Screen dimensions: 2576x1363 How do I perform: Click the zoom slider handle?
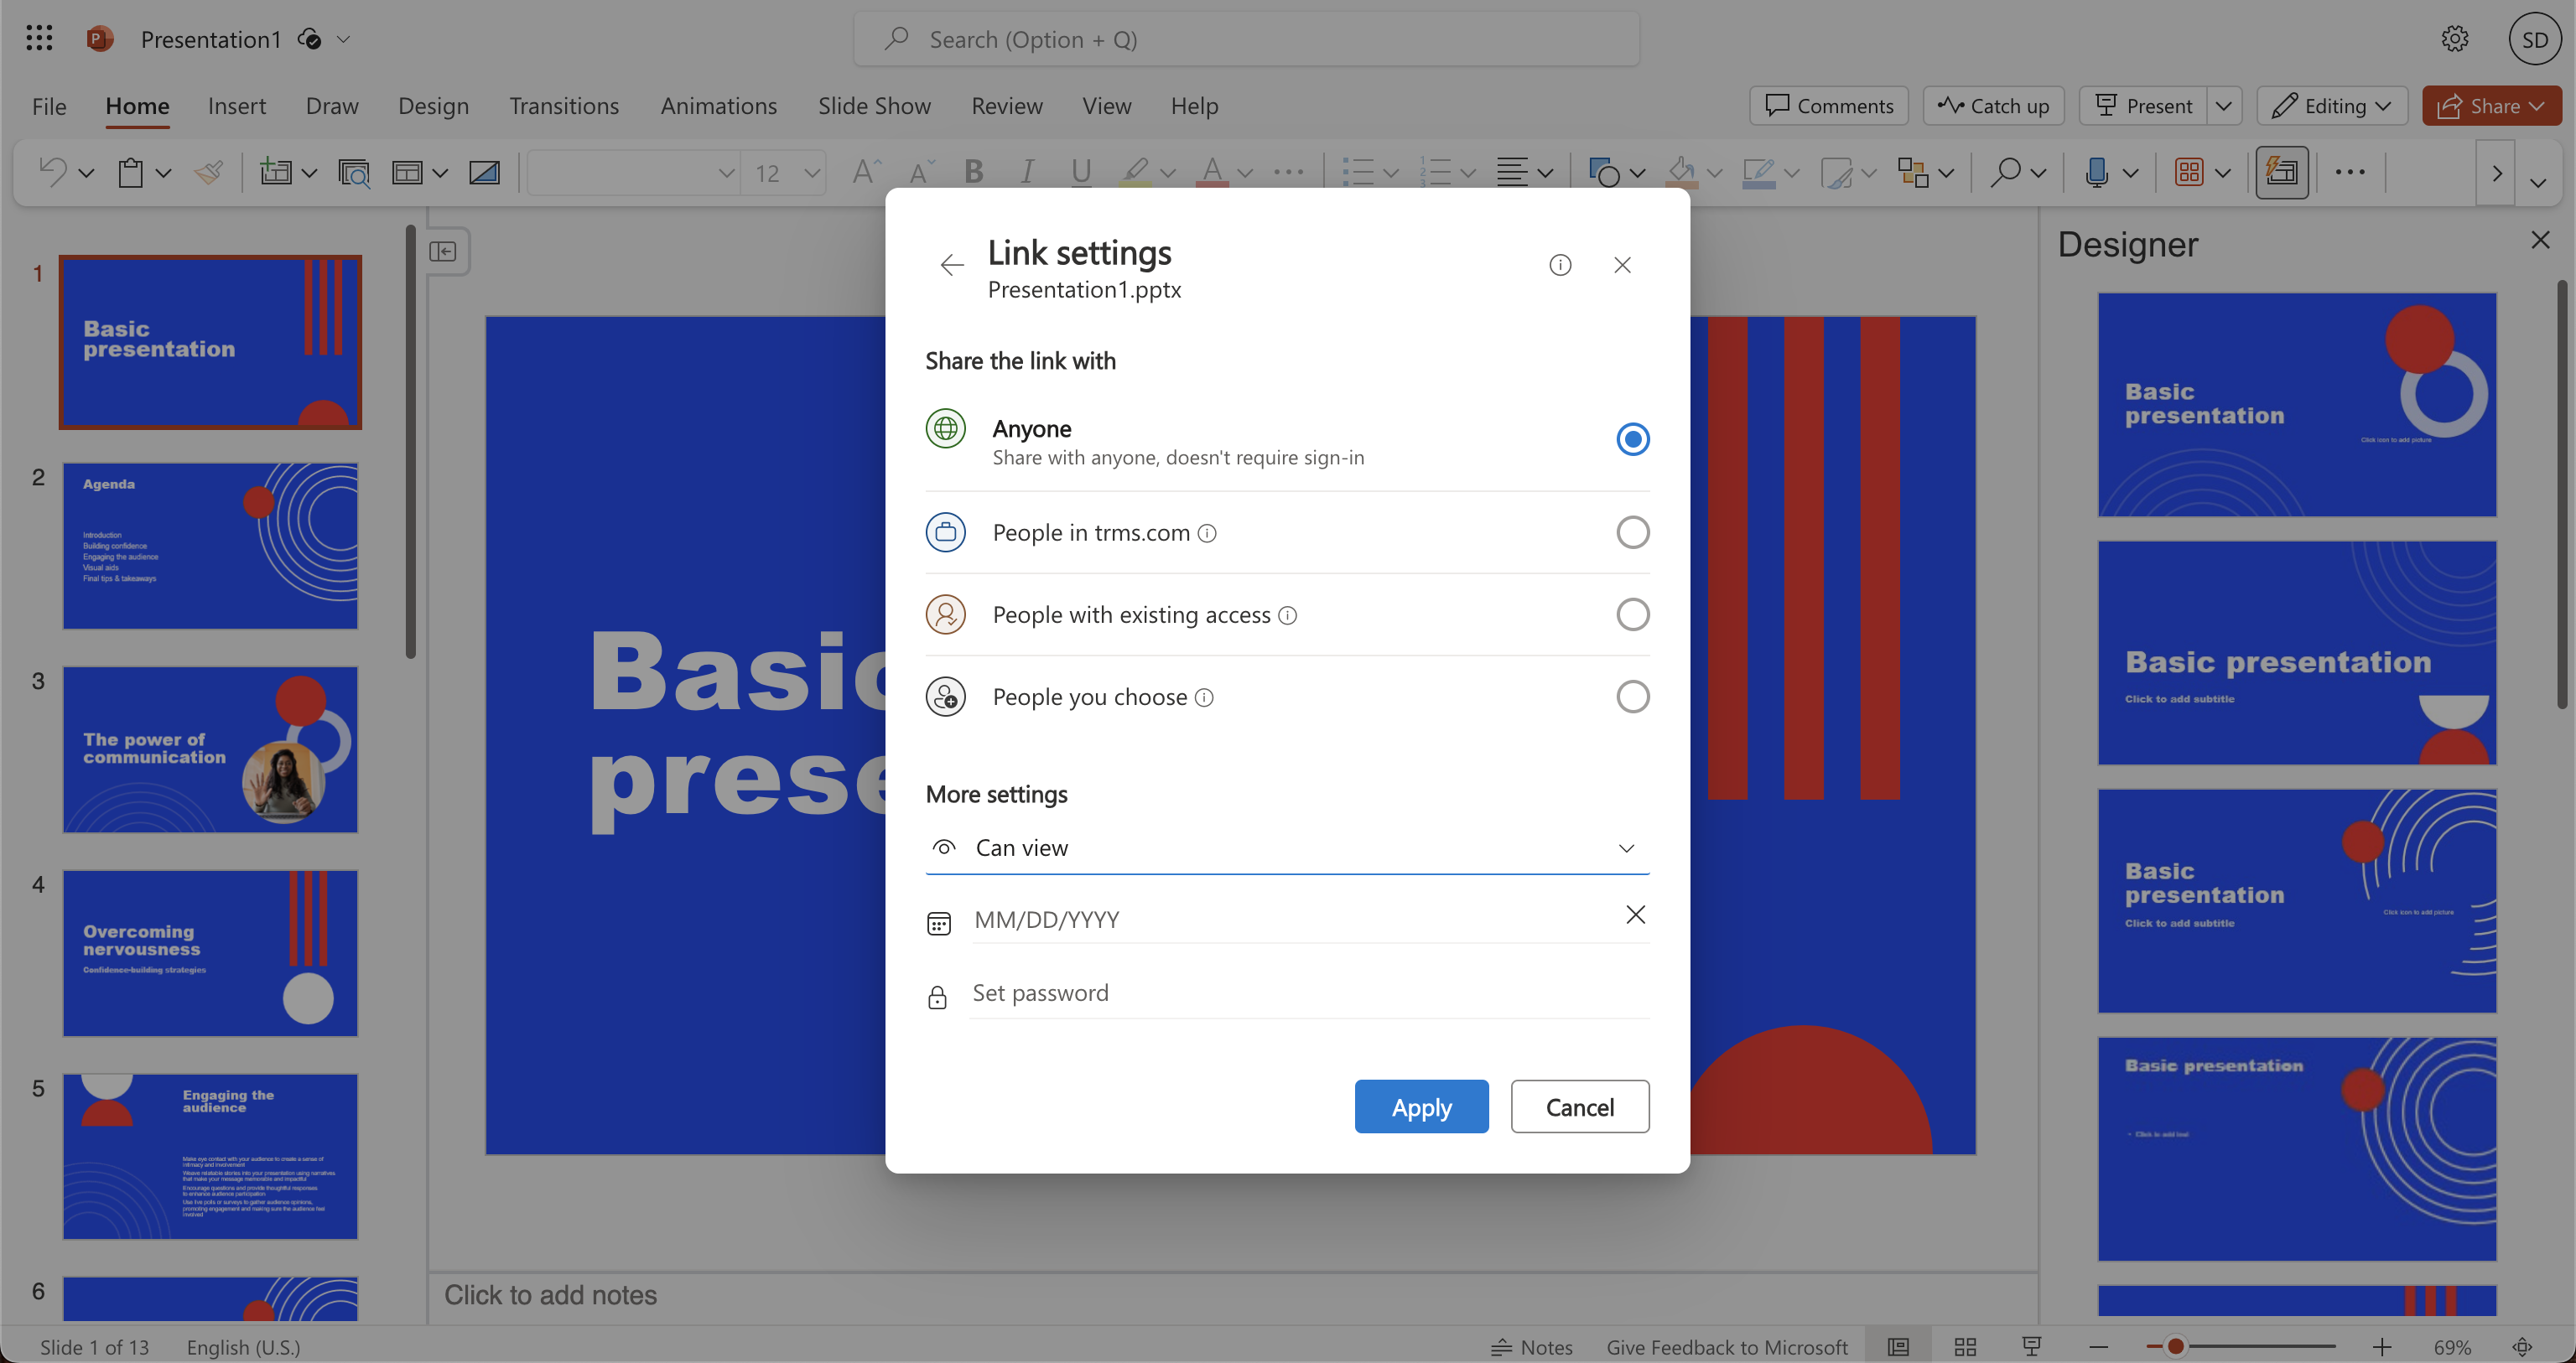coord(2174,1346)
